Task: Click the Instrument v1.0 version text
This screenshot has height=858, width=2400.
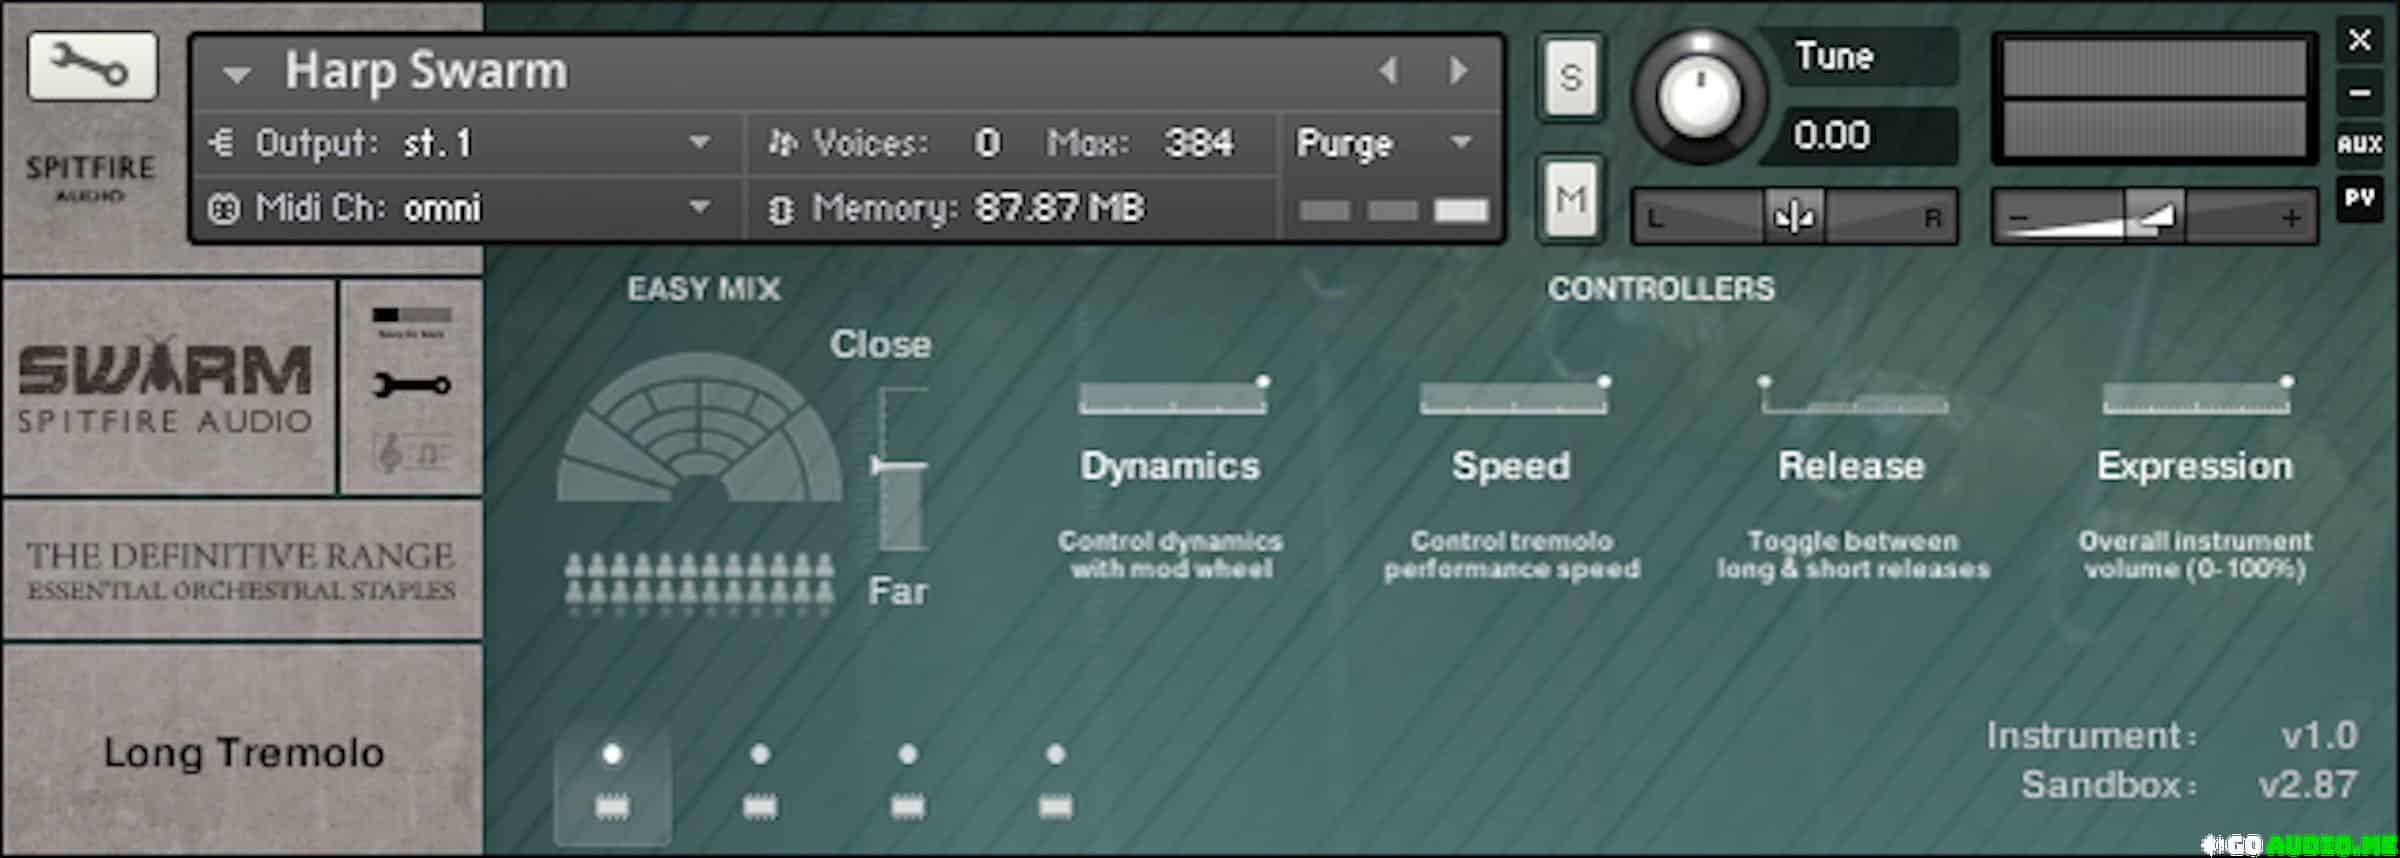Action: (x=2171, y=736)
